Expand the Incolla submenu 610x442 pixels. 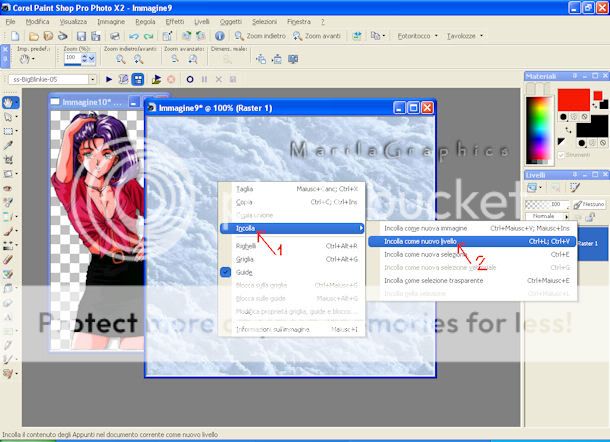[x=292, y=228]
